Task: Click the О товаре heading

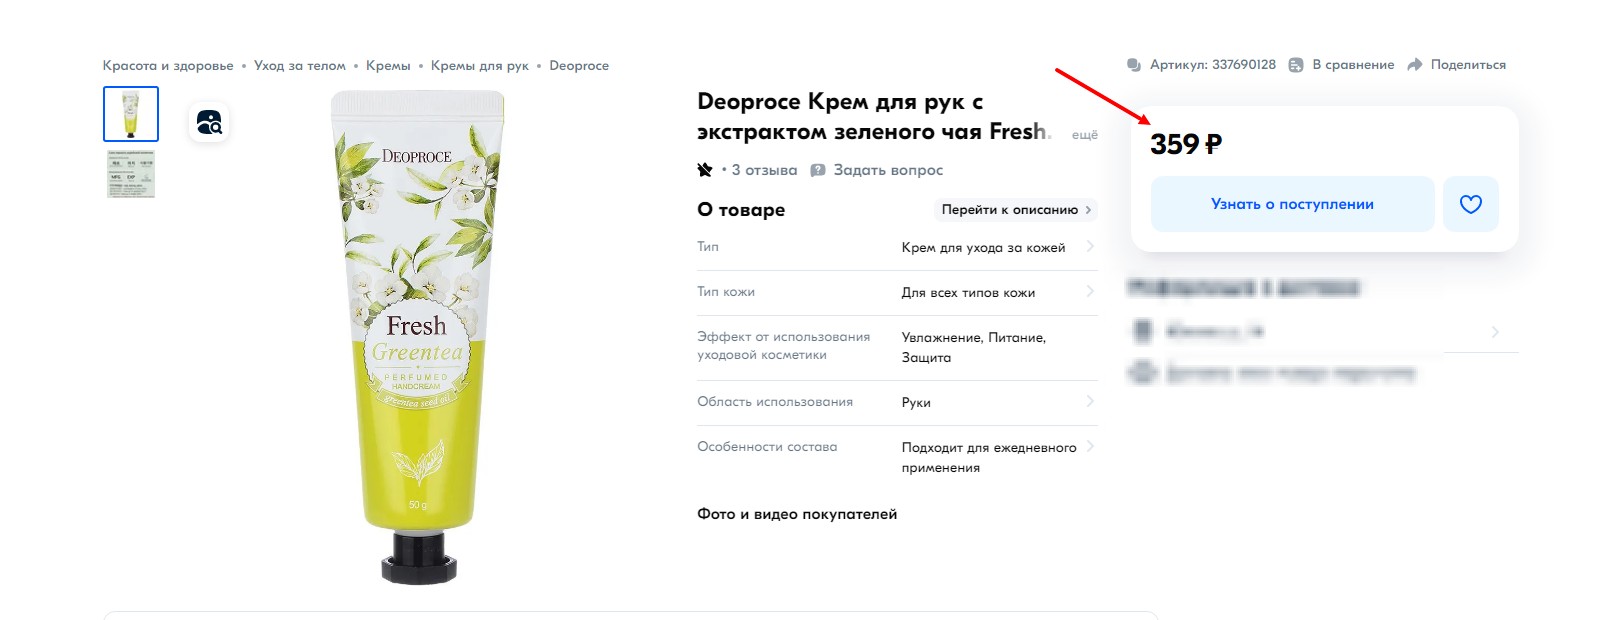Action: tap(741, 210)
